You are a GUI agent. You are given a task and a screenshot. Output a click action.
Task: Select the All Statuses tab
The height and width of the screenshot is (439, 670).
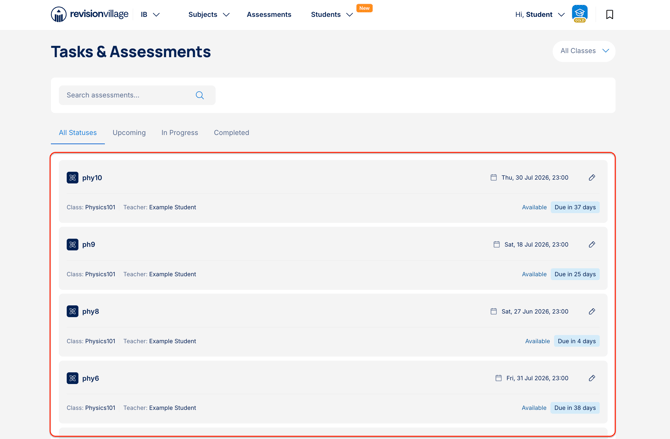pos(78,133)
